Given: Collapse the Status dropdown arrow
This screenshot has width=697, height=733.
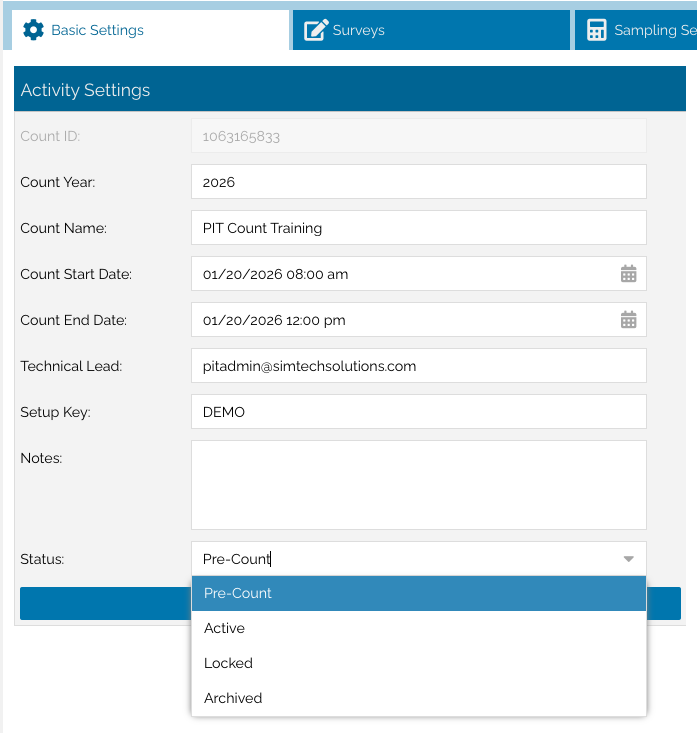Looking at the screenshot, I should point(628,559).
